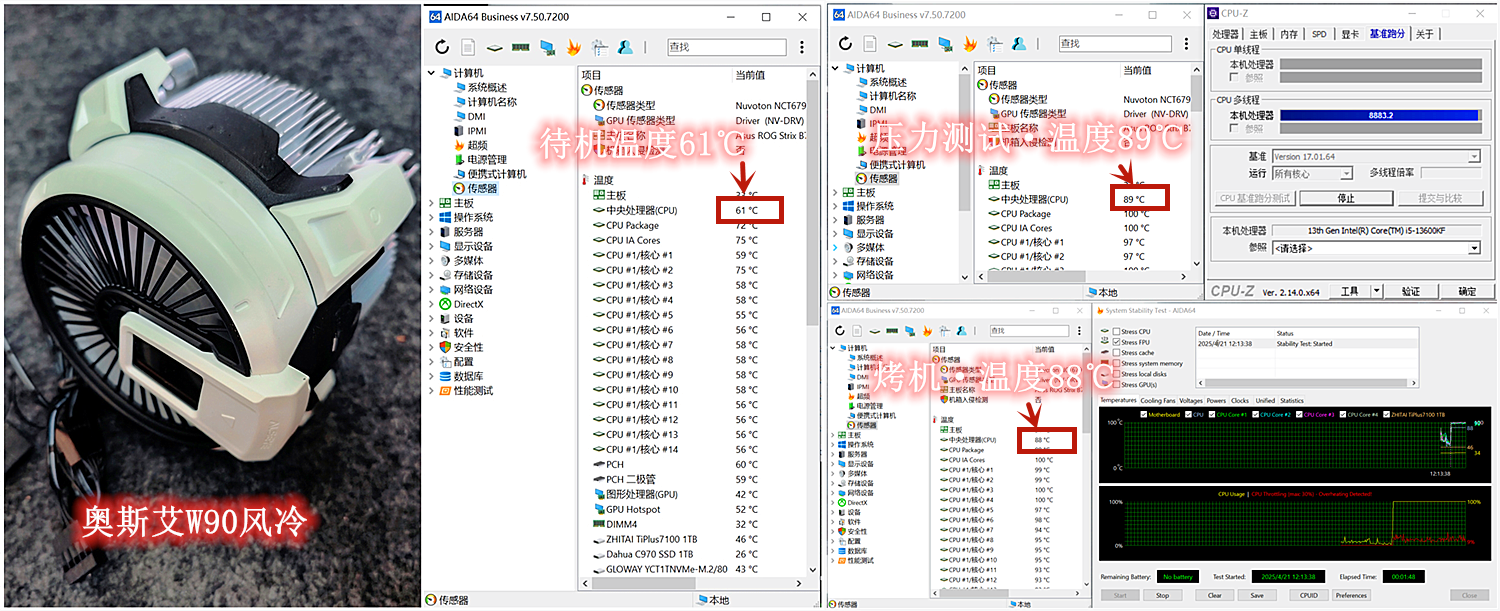Expand the 操作系统 node in the left AIDA64 tree
The height and width of the screenshot is (611, 1500).
coord(432,217)
